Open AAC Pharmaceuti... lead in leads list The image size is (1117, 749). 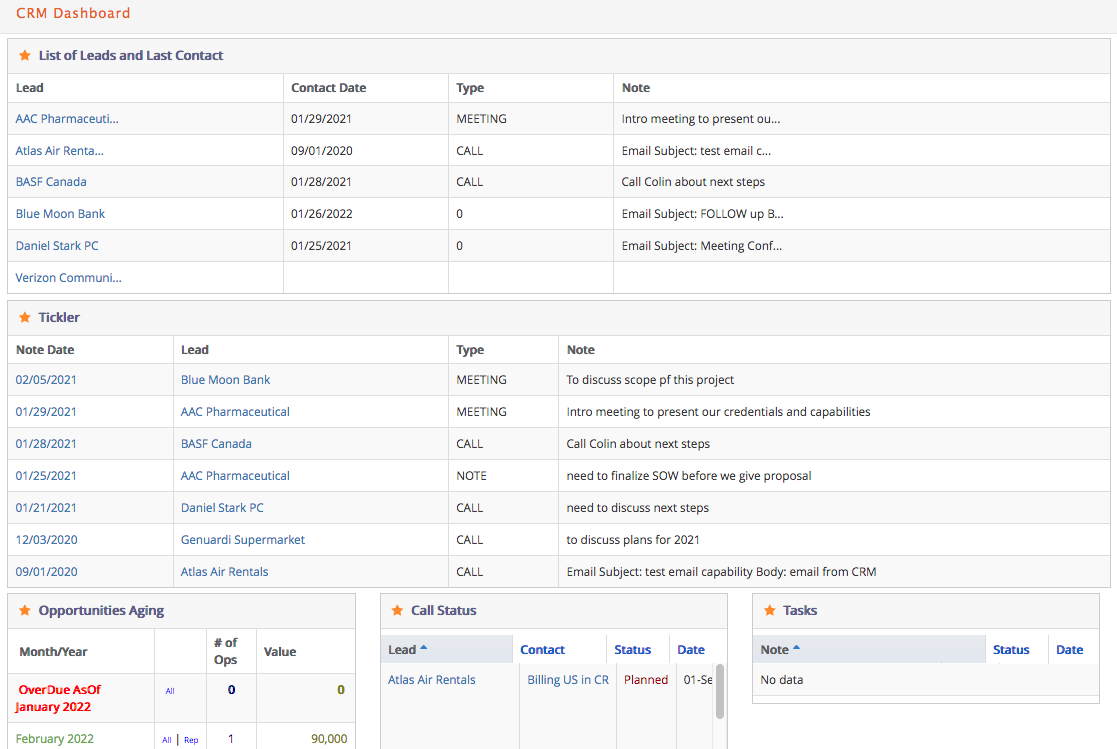click(x=67, y=119)
